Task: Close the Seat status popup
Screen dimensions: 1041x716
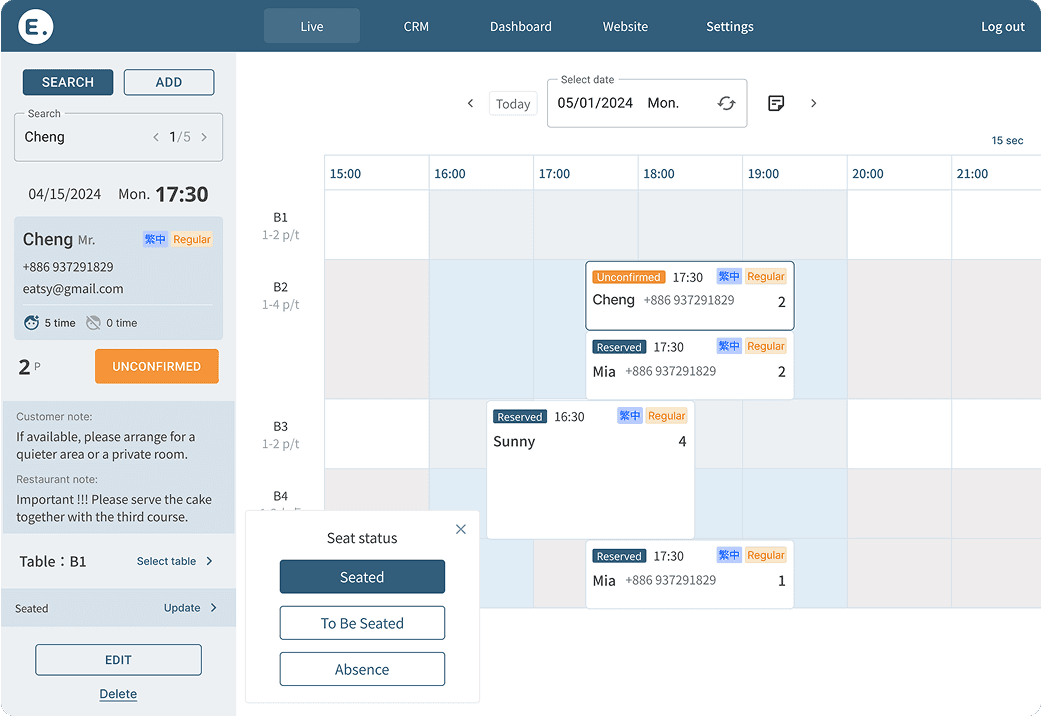Action: 461,529
